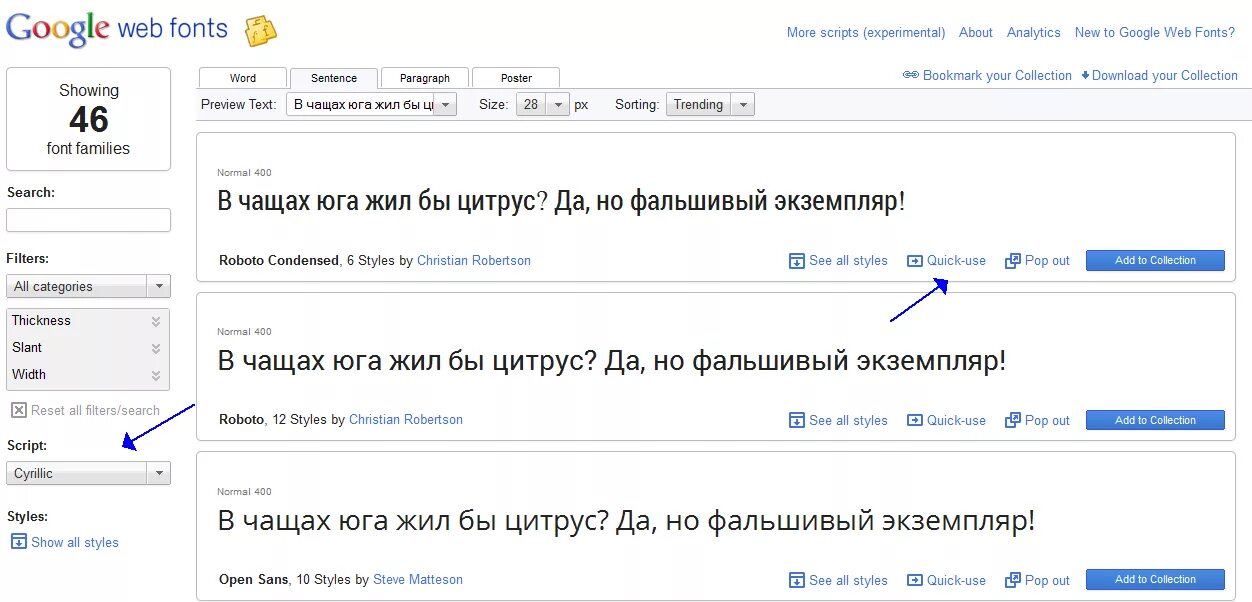Screen dimensions: 1252x602
Task: Click the Quick-use icon for Roboto Condensed
Action: click(x=915, y=261)
